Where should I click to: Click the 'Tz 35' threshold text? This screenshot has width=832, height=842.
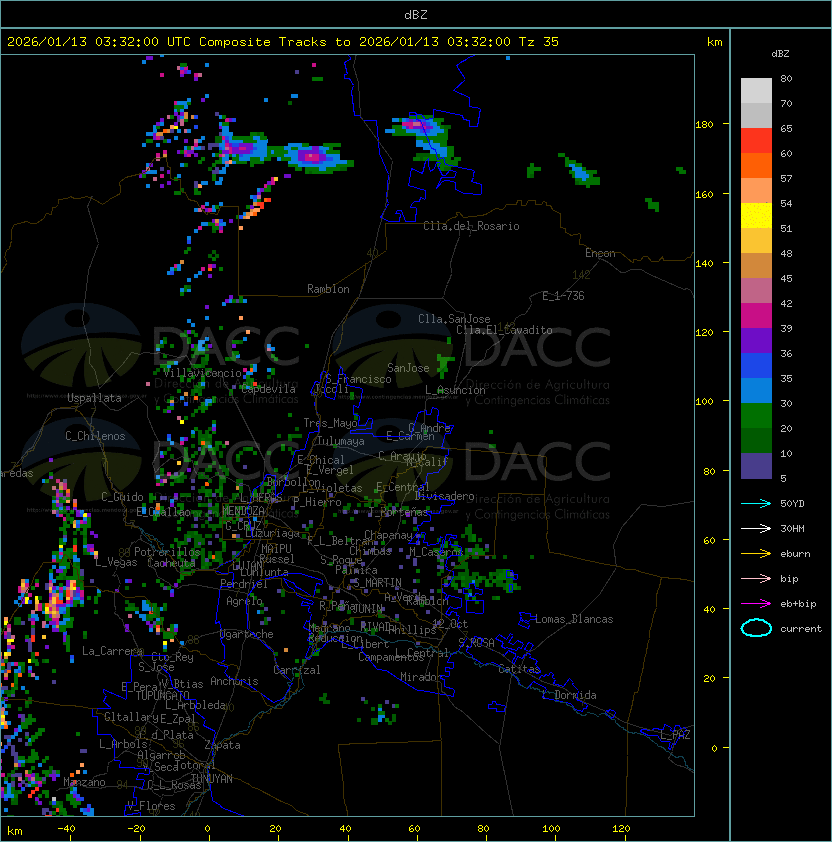click(539, 41)
